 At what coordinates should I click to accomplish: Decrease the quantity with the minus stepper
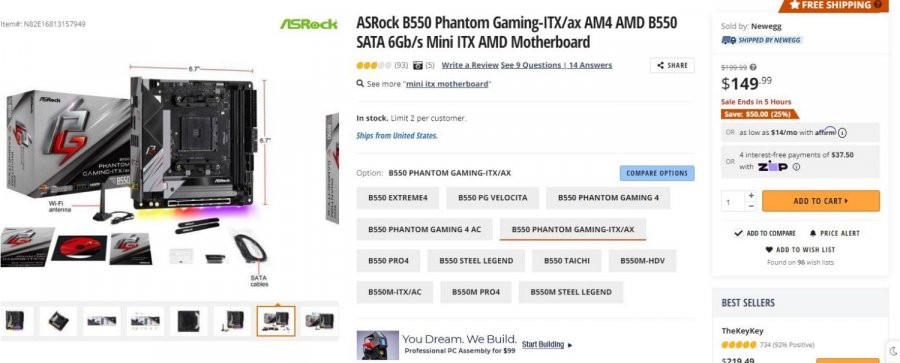[x=751, y=206]
